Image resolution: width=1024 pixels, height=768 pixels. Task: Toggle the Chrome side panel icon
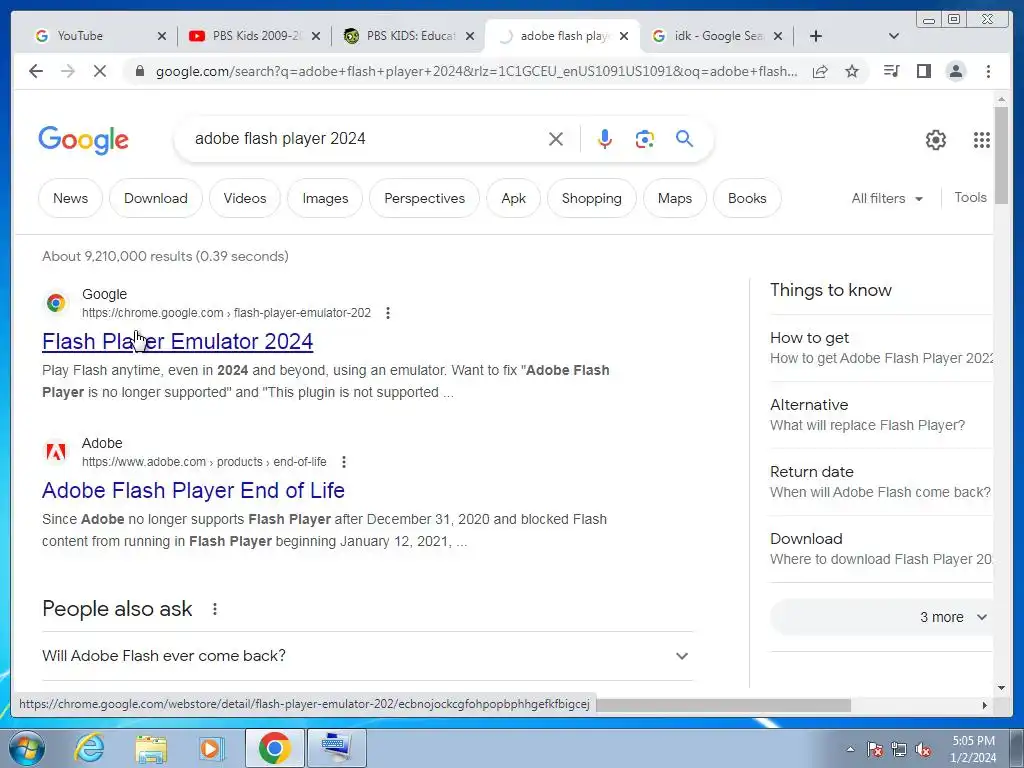pos(923,71)
